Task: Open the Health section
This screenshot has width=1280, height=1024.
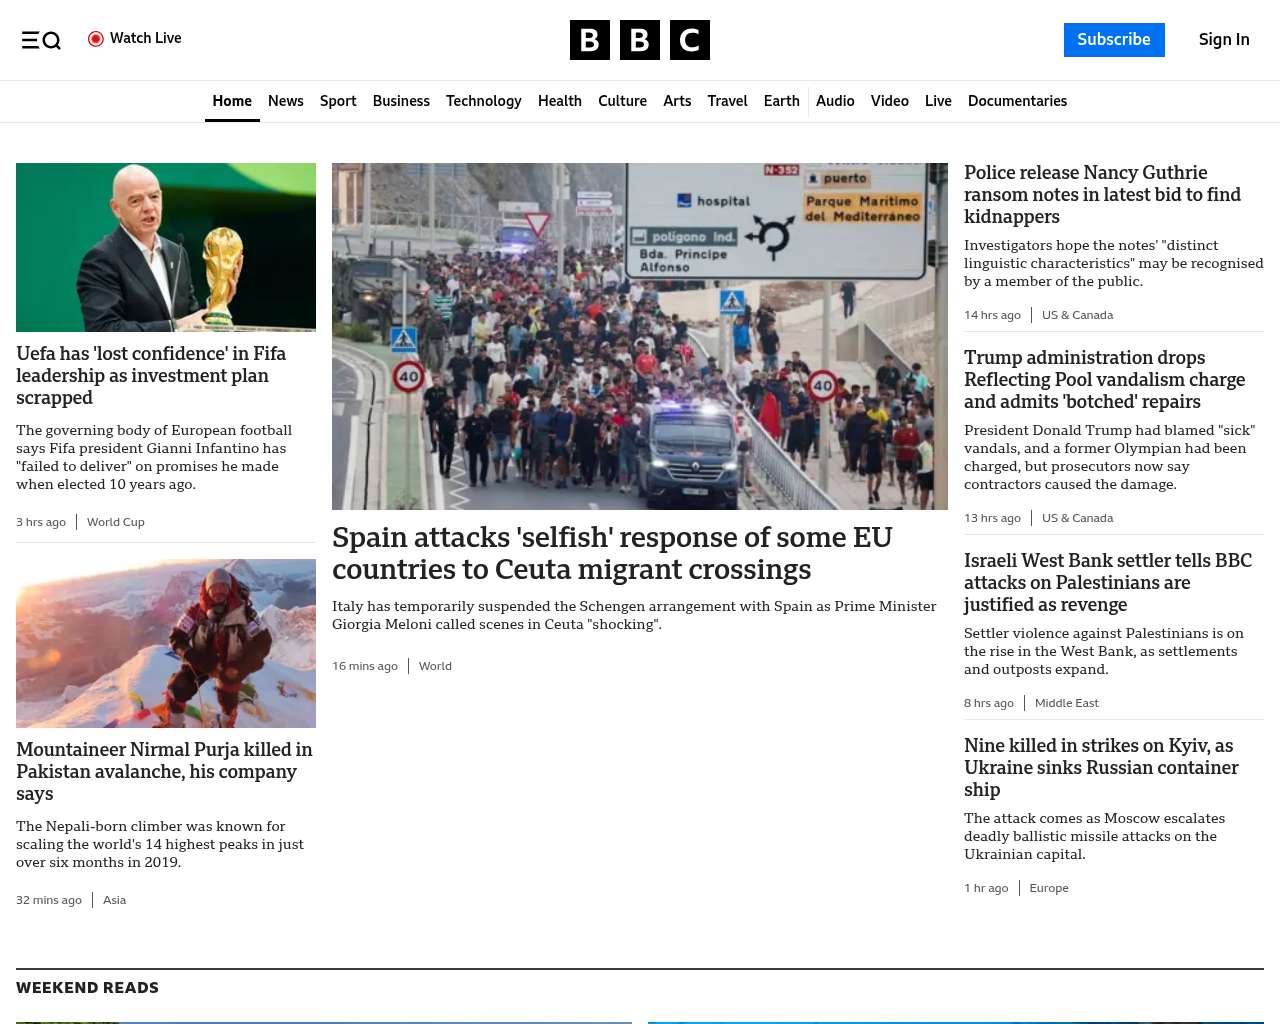Action: click(560, 101)
